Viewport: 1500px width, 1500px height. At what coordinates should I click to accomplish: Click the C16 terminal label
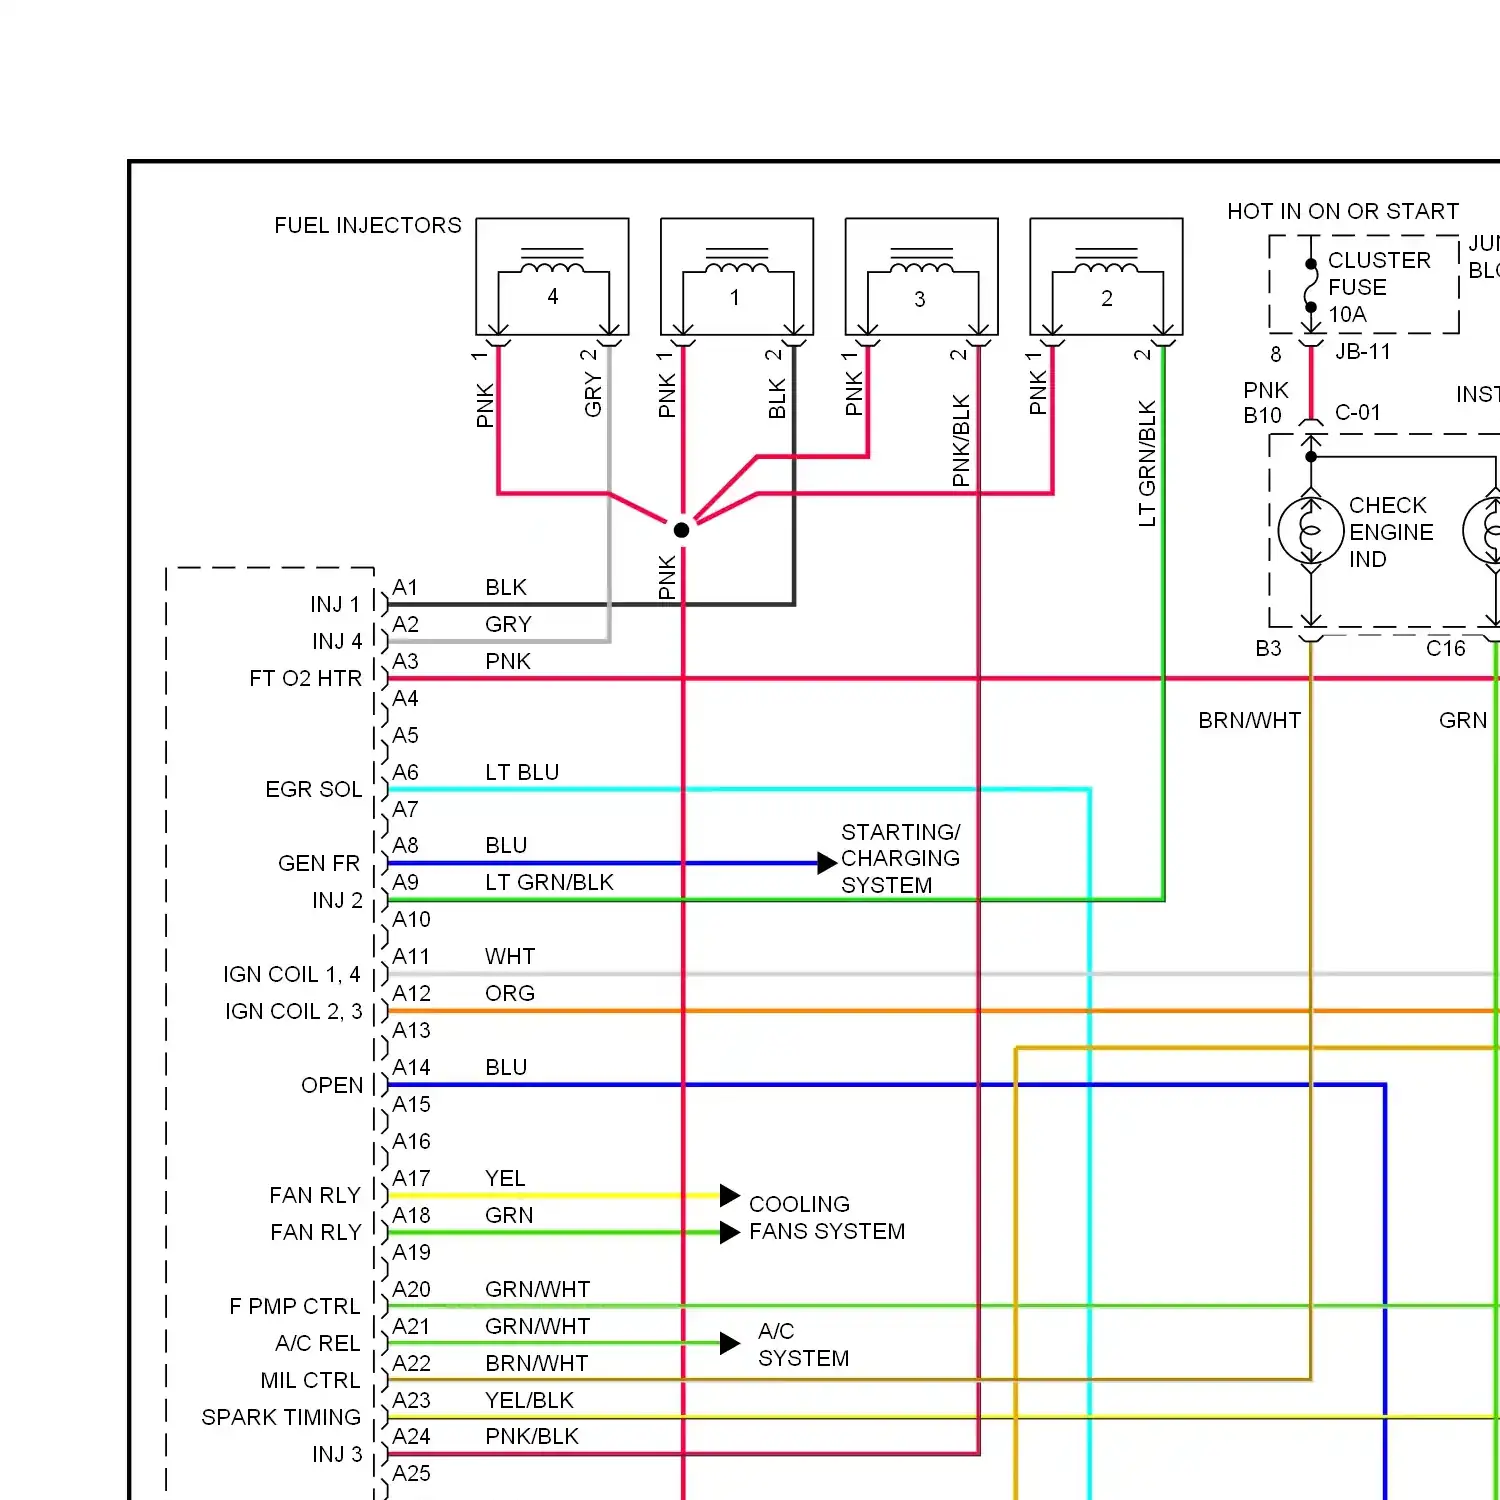[x=1446, y=648]
